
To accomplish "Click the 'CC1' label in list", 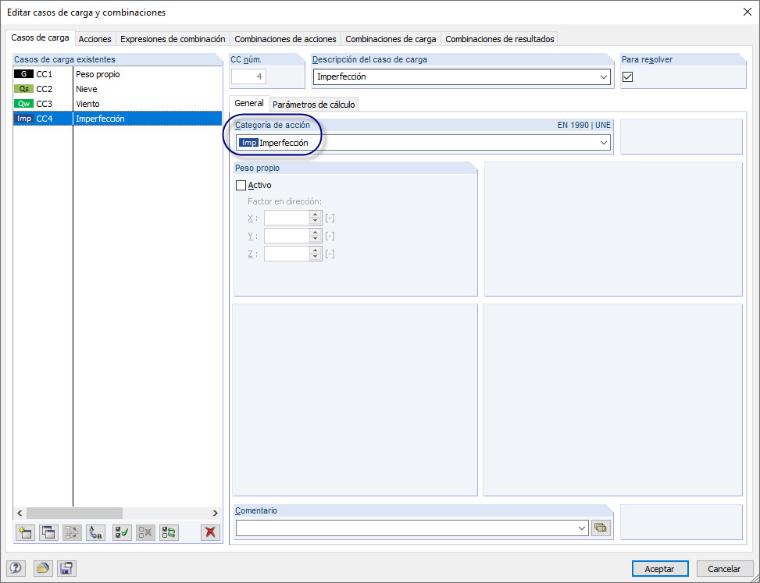I will point(44,74).
